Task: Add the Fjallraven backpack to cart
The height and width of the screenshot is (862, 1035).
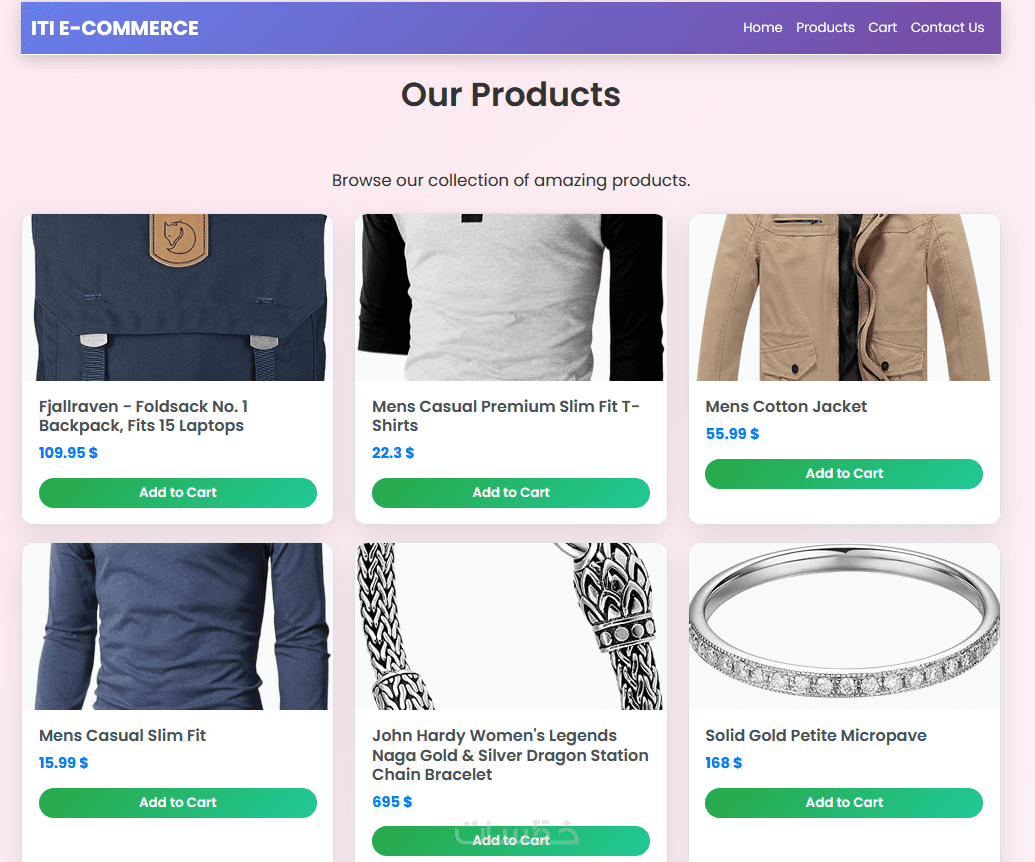Action: (x=177, y=493)
